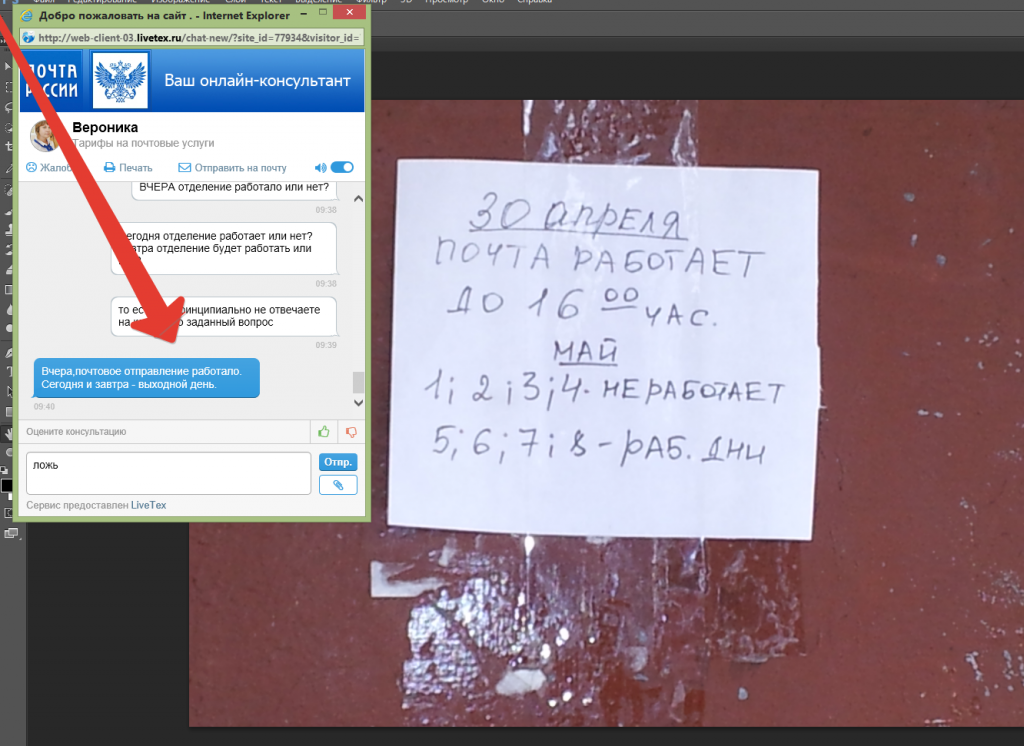This screenshot has width=1024, height=746.
Task: Click the header Ваш онлайн-консультант
Action: point(257,80)
